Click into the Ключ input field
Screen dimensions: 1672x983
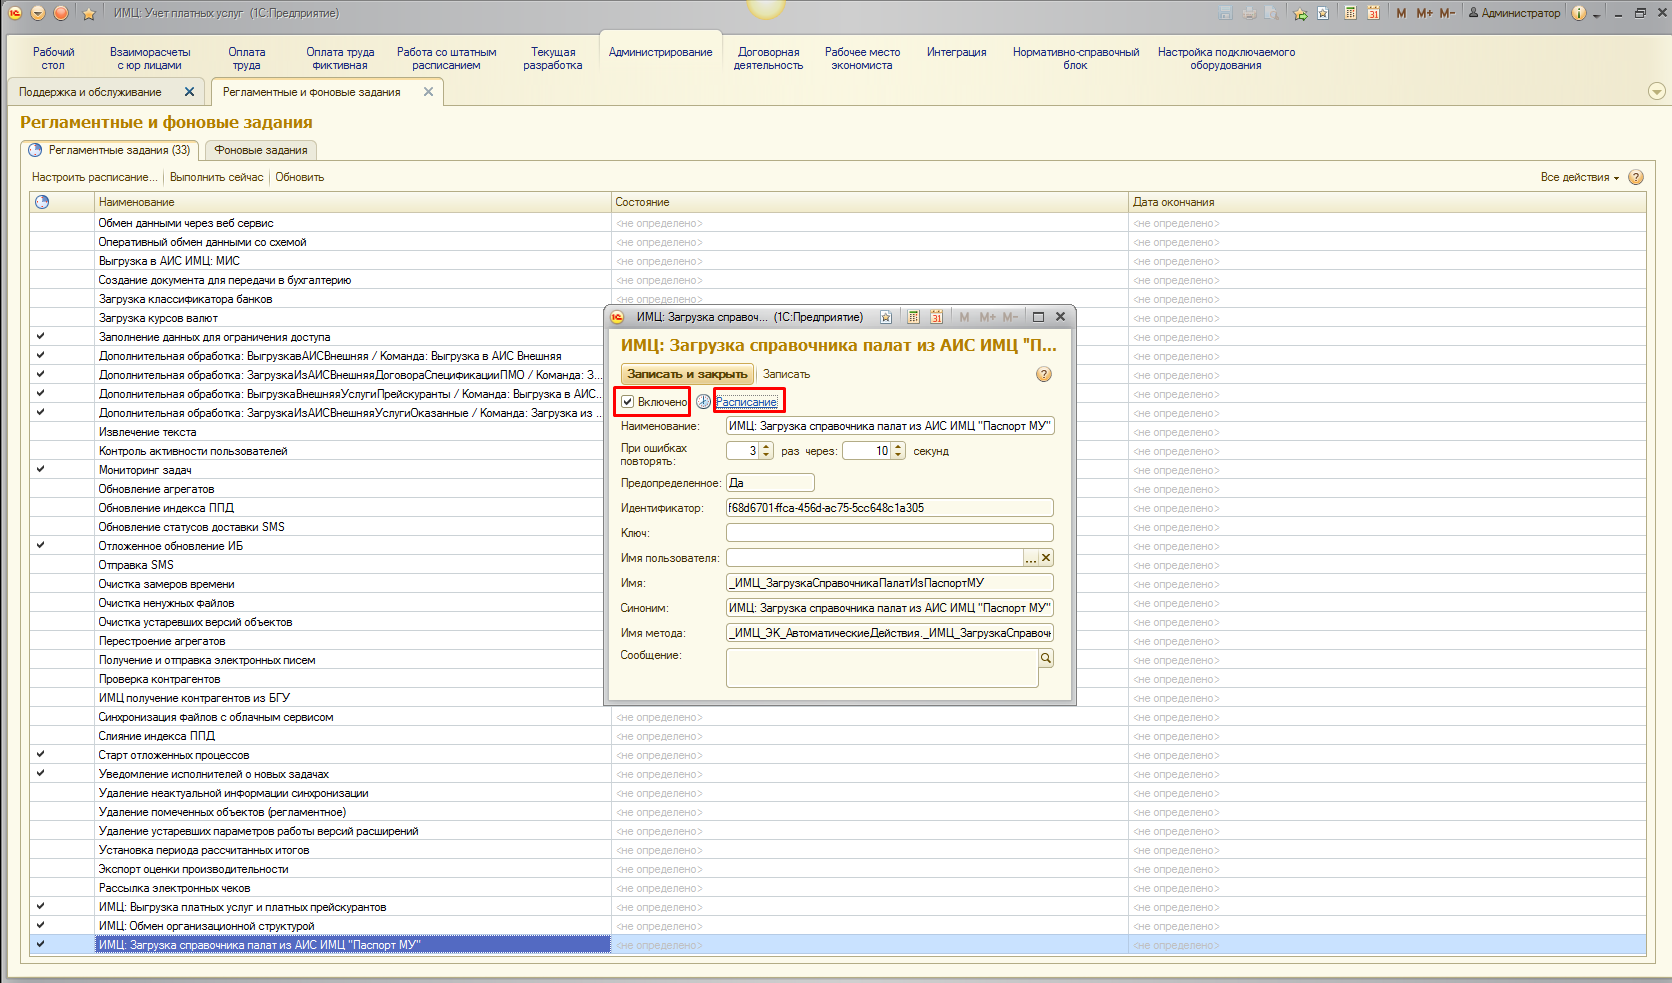889,533
